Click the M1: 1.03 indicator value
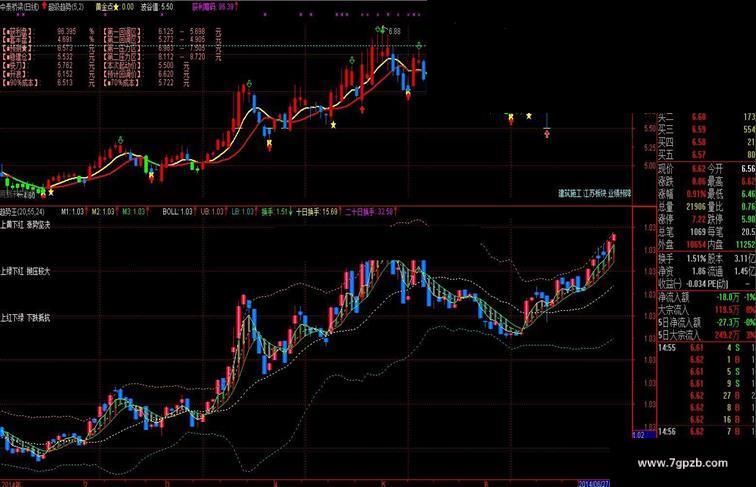756x487 pixels. [72, 211]
